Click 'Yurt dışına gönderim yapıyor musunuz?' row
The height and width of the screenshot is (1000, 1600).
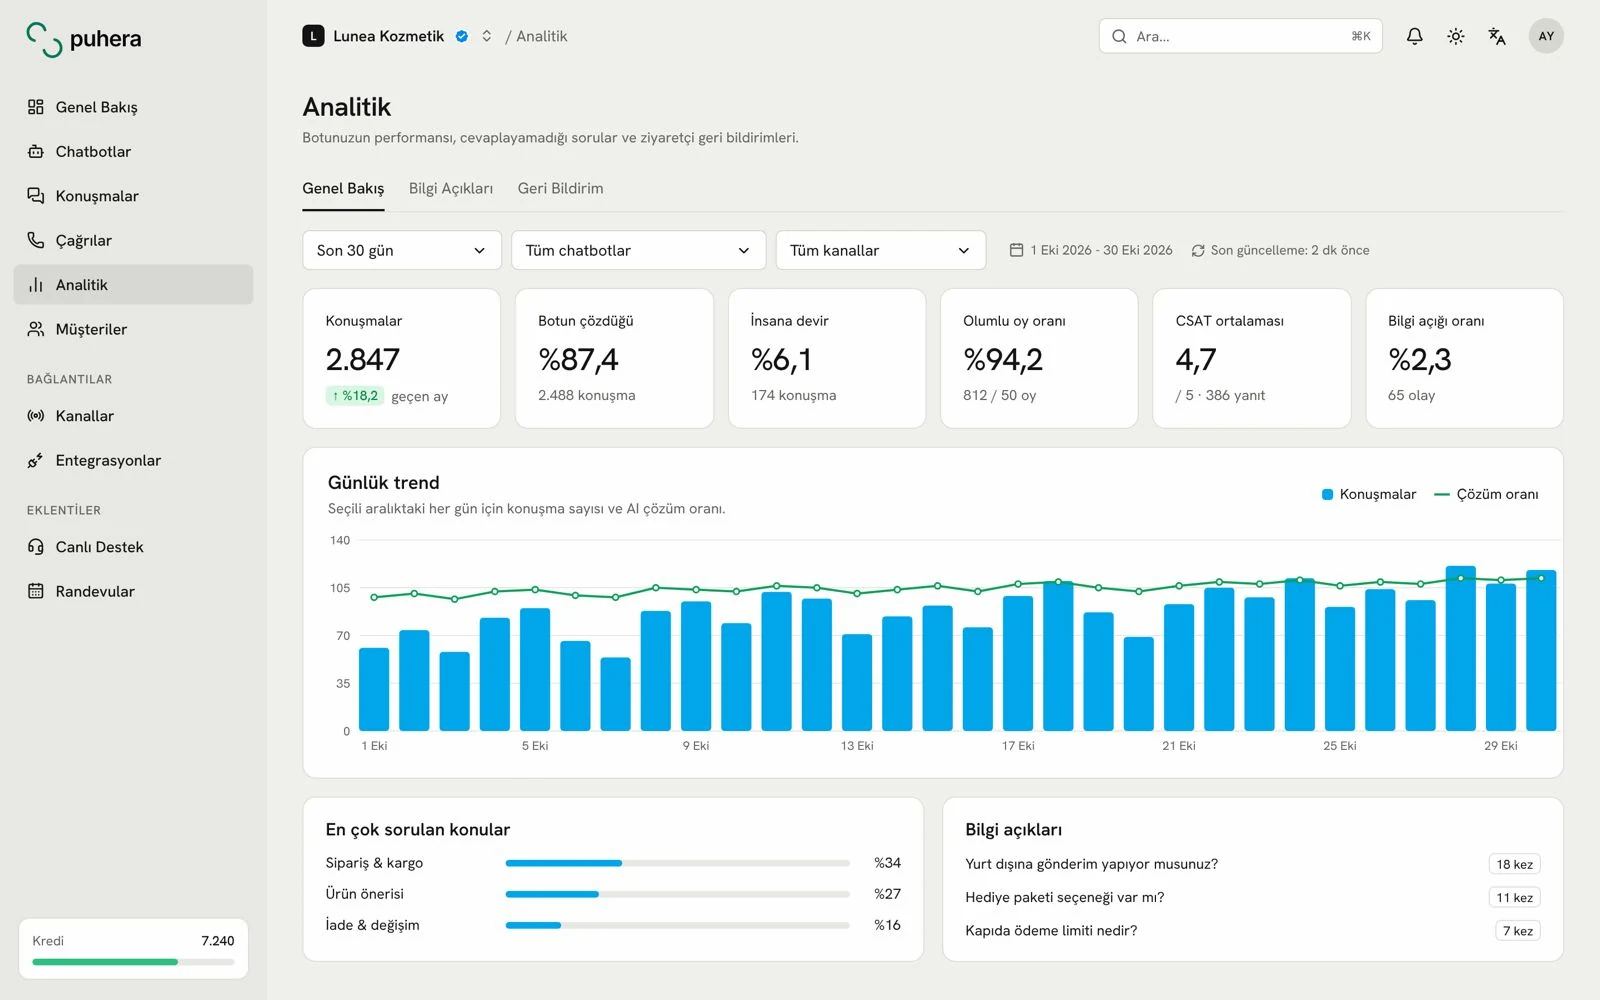[1252, 864]
